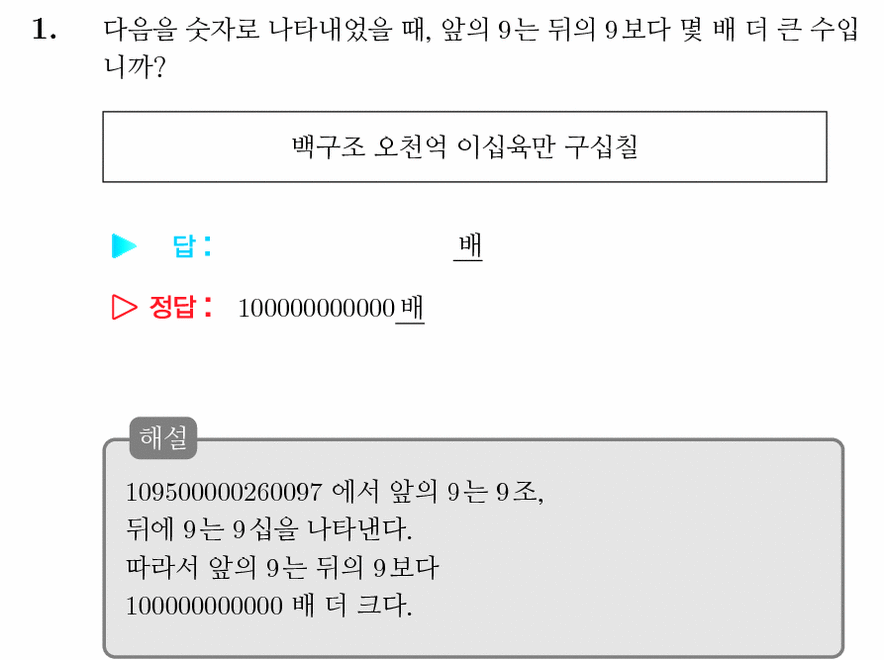Click question number 1.
Image resolution: width=884 pixels, height=660 pixels.
[x=44, y=30]
